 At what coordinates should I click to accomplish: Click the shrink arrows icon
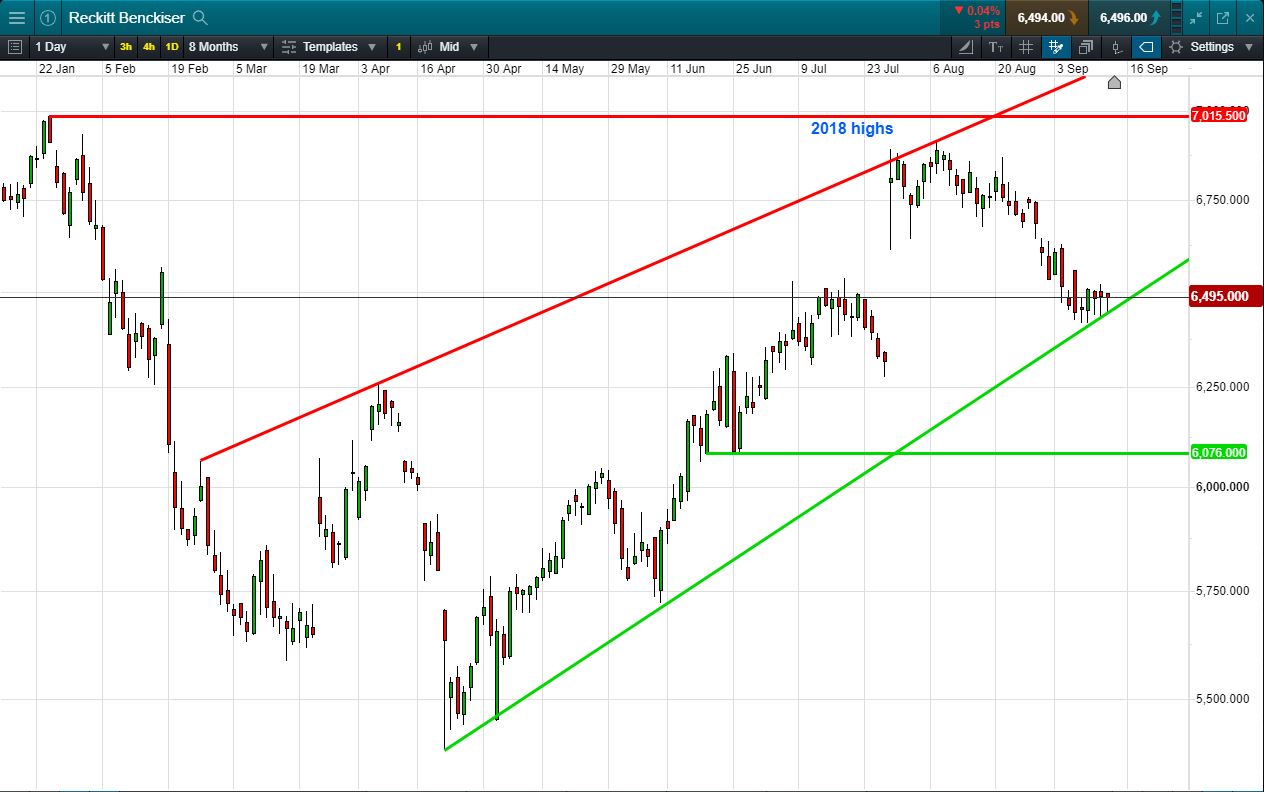(x=1198, y=17)
